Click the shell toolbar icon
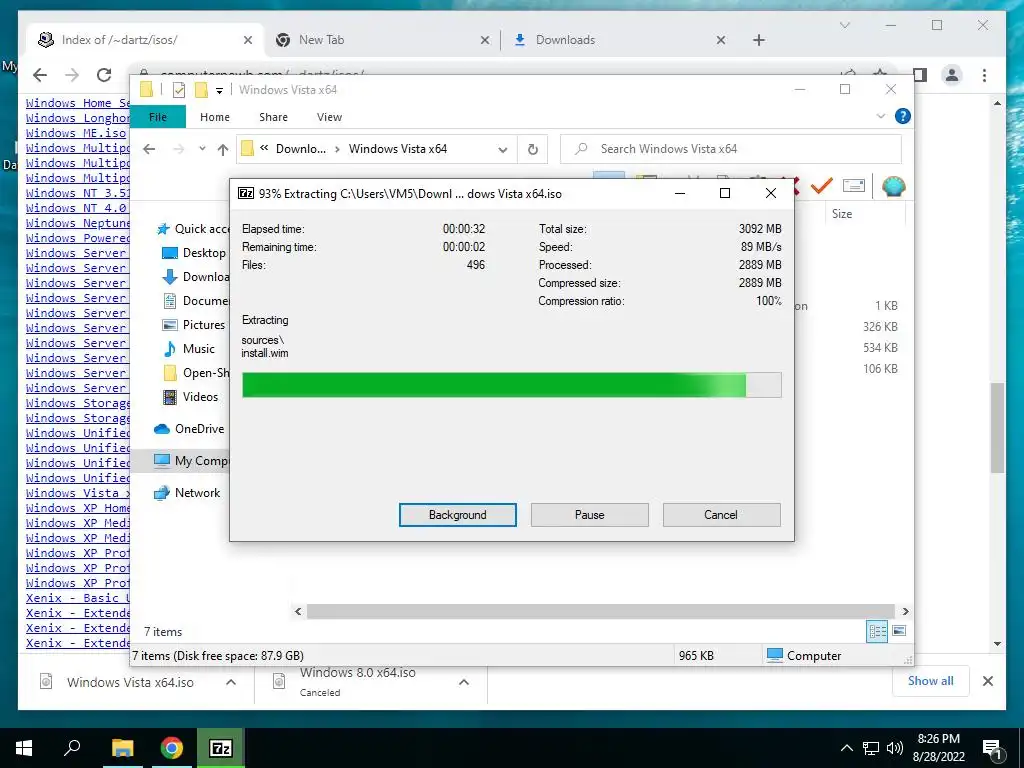1024x768 pixels. [x=893, y=186]
